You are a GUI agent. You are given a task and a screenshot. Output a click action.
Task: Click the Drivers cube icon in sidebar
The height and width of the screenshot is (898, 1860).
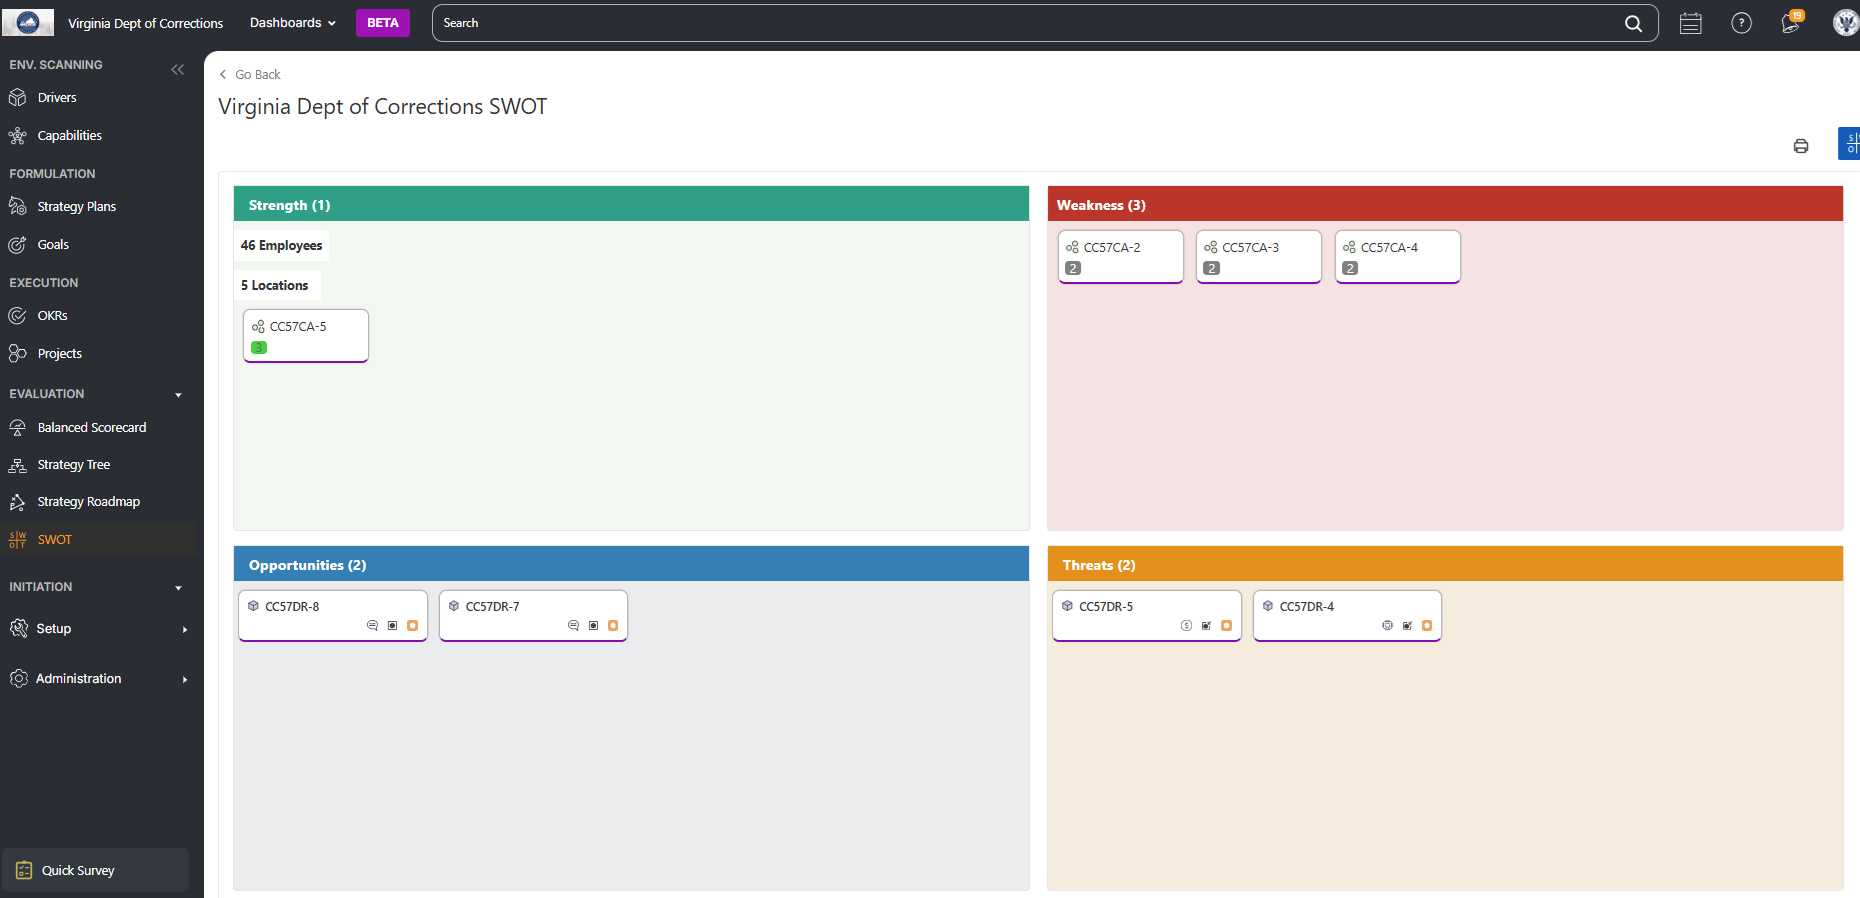17,97
